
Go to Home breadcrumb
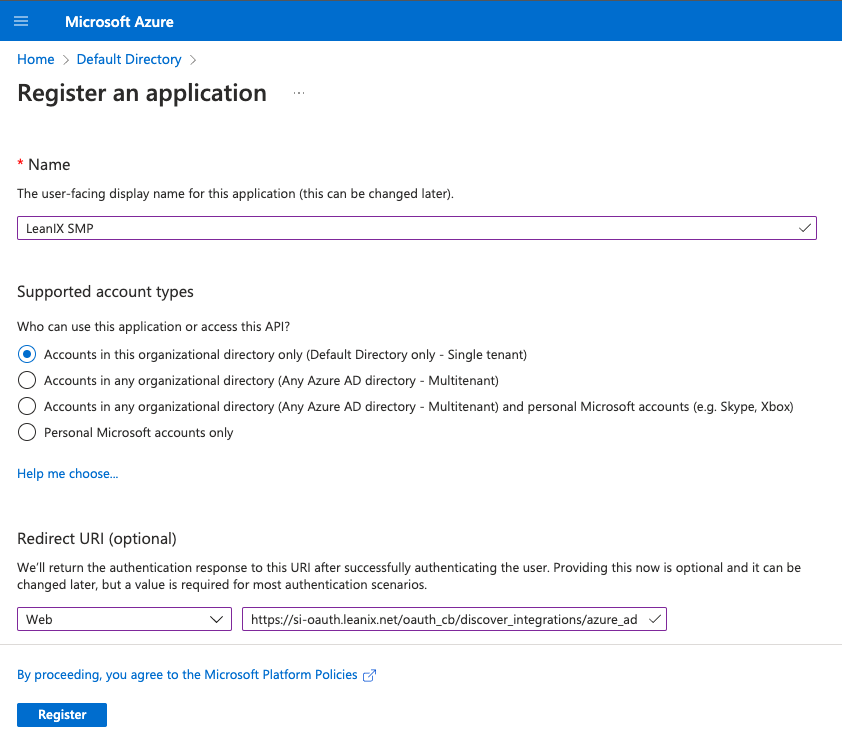pyautogui.click(x=35, y=59)
